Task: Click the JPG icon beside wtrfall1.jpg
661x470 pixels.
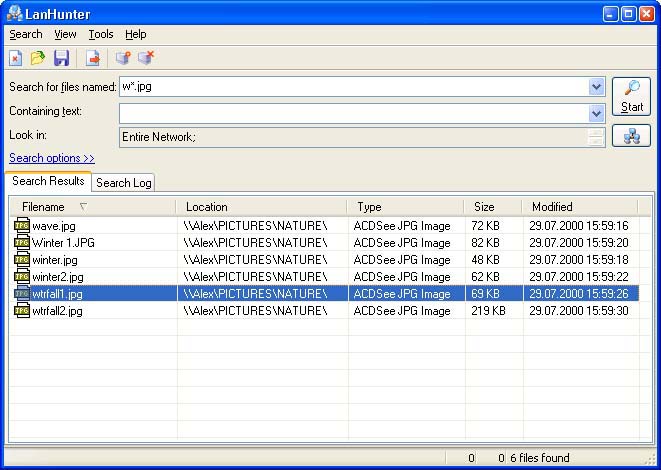Action: coord(21,293)
